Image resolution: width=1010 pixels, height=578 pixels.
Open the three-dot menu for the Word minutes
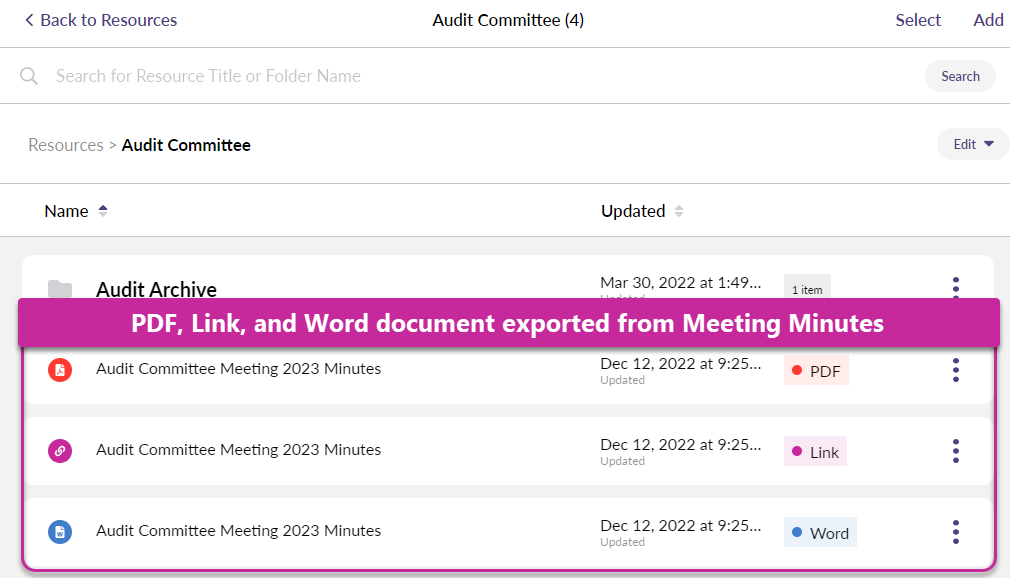pyautogui.click(x=956, y=532)
